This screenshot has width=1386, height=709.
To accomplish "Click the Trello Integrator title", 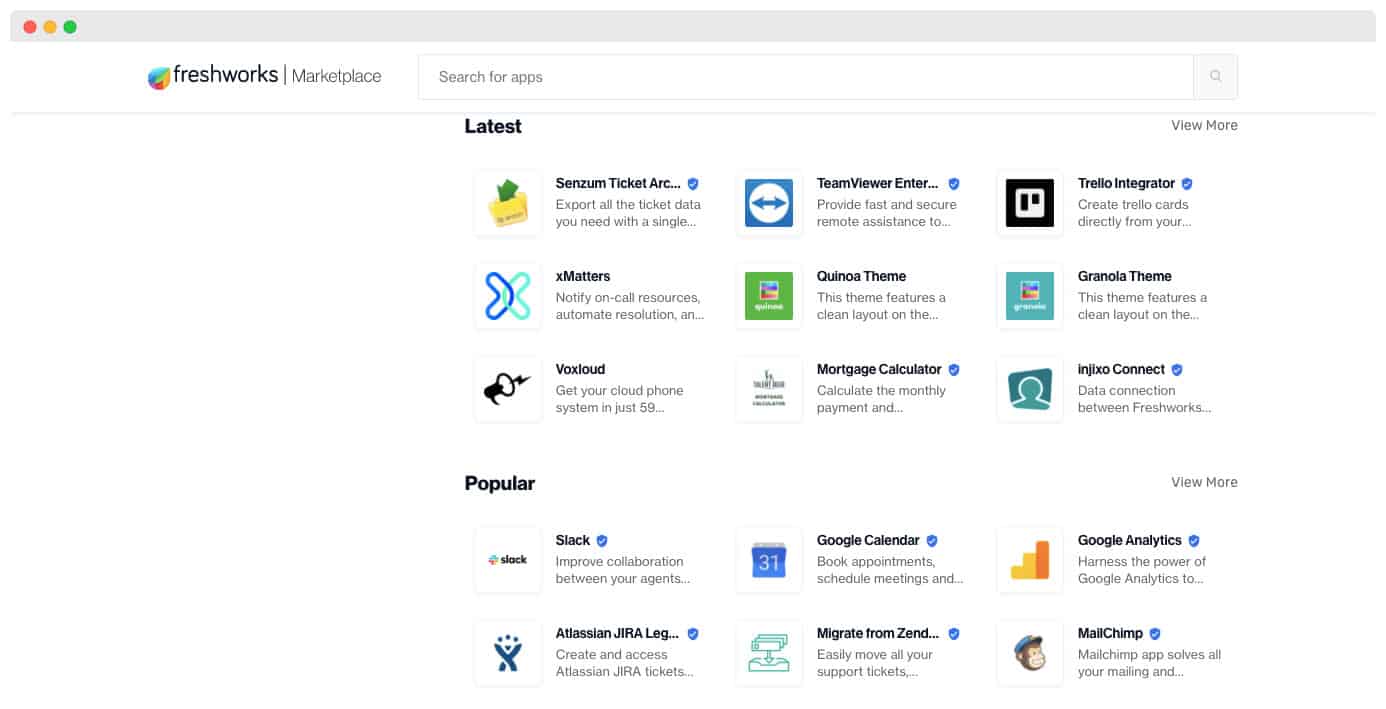I will [x=1126, y=183].
